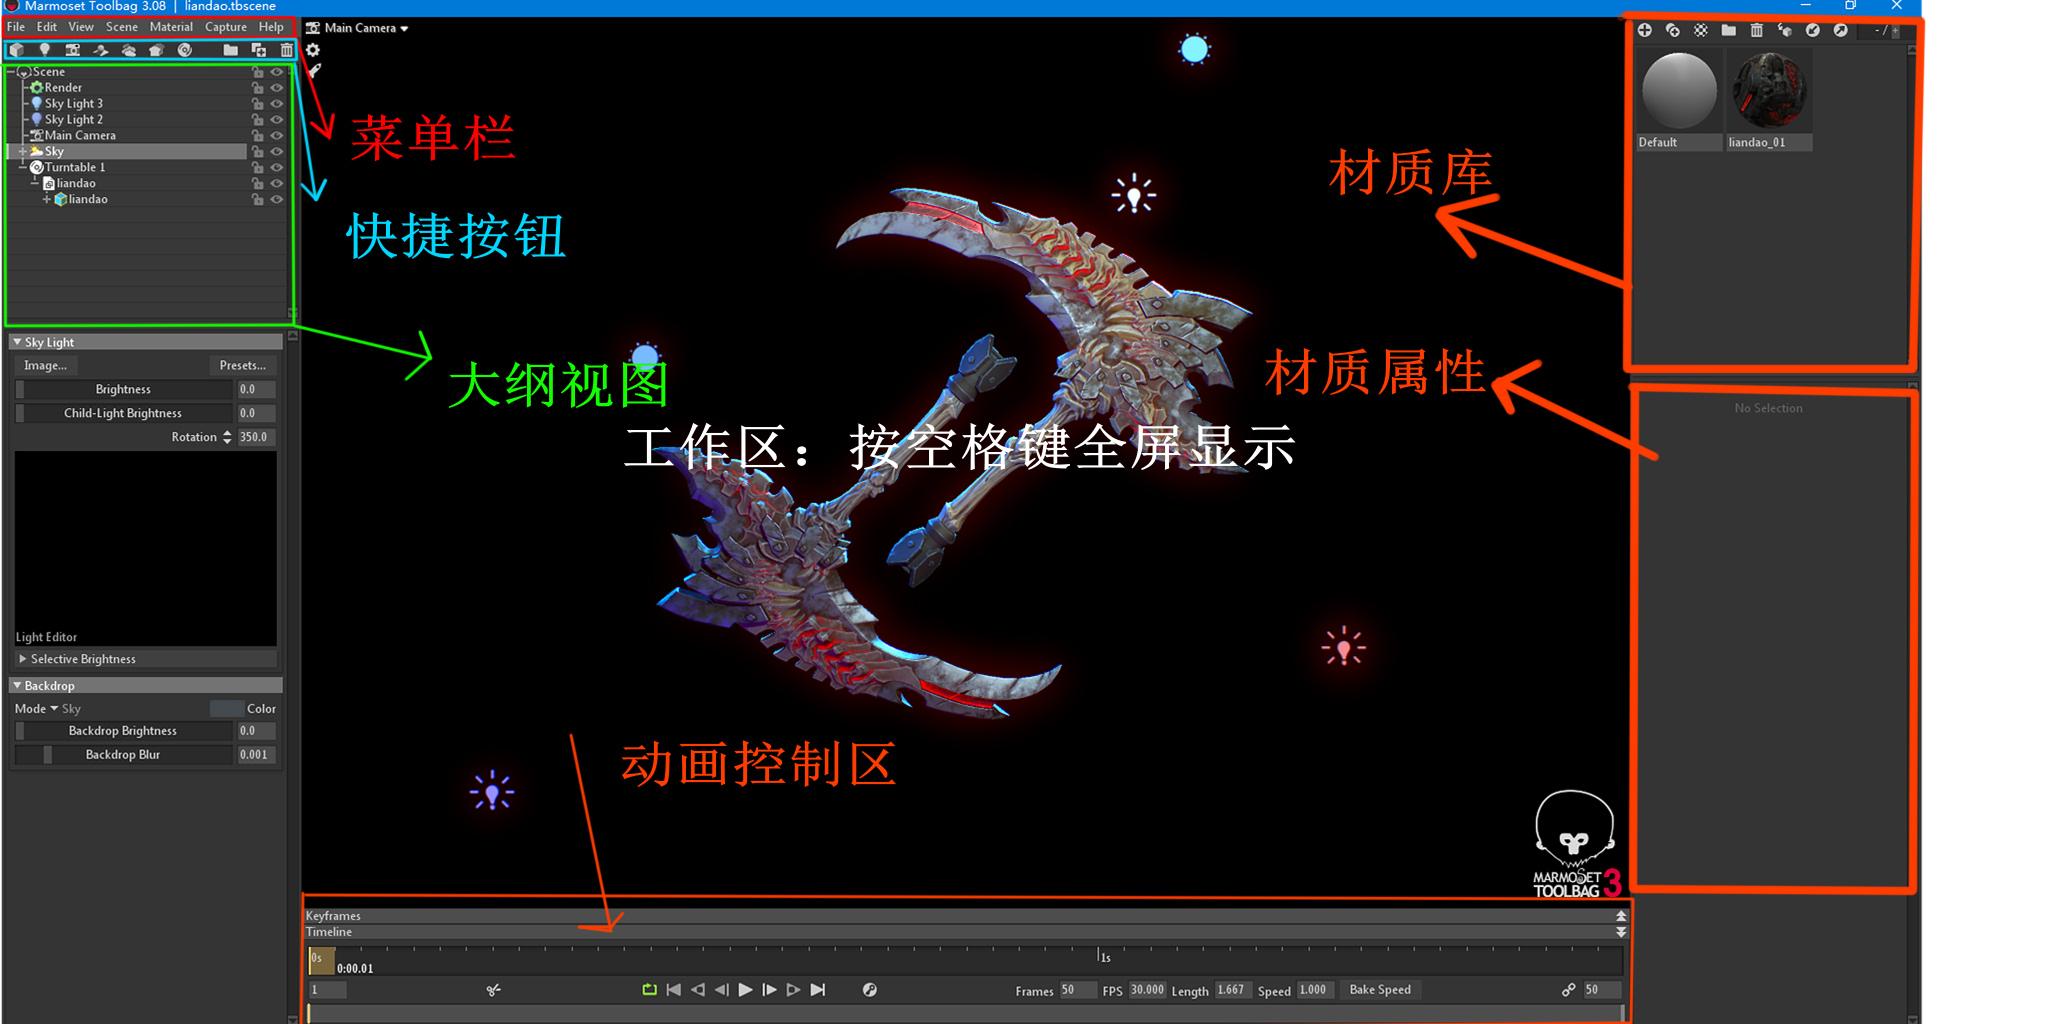Open the Capture menu
This screenshot has height=1024, width=2048.
pos(226,27)
